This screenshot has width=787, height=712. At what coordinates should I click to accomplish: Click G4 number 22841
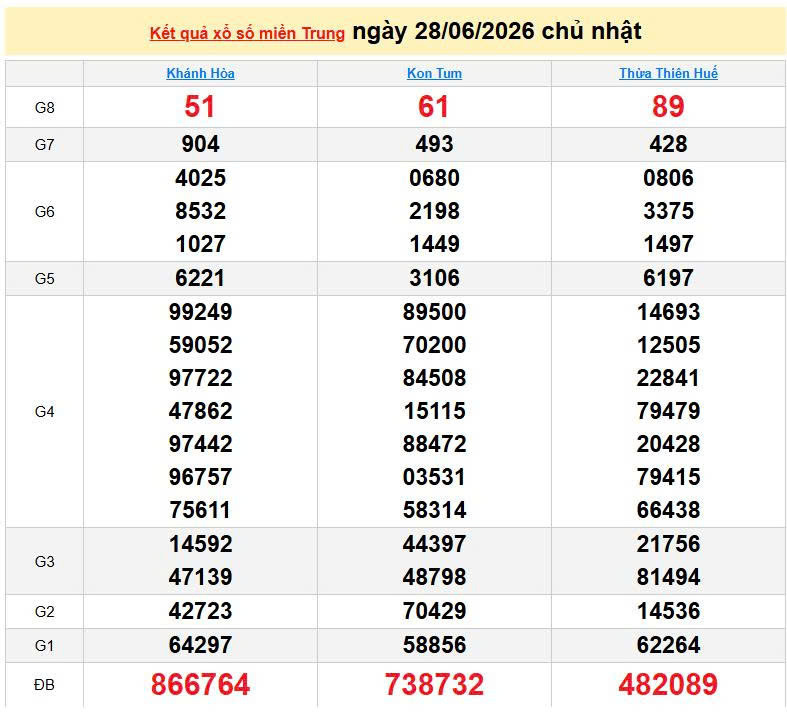668,378
